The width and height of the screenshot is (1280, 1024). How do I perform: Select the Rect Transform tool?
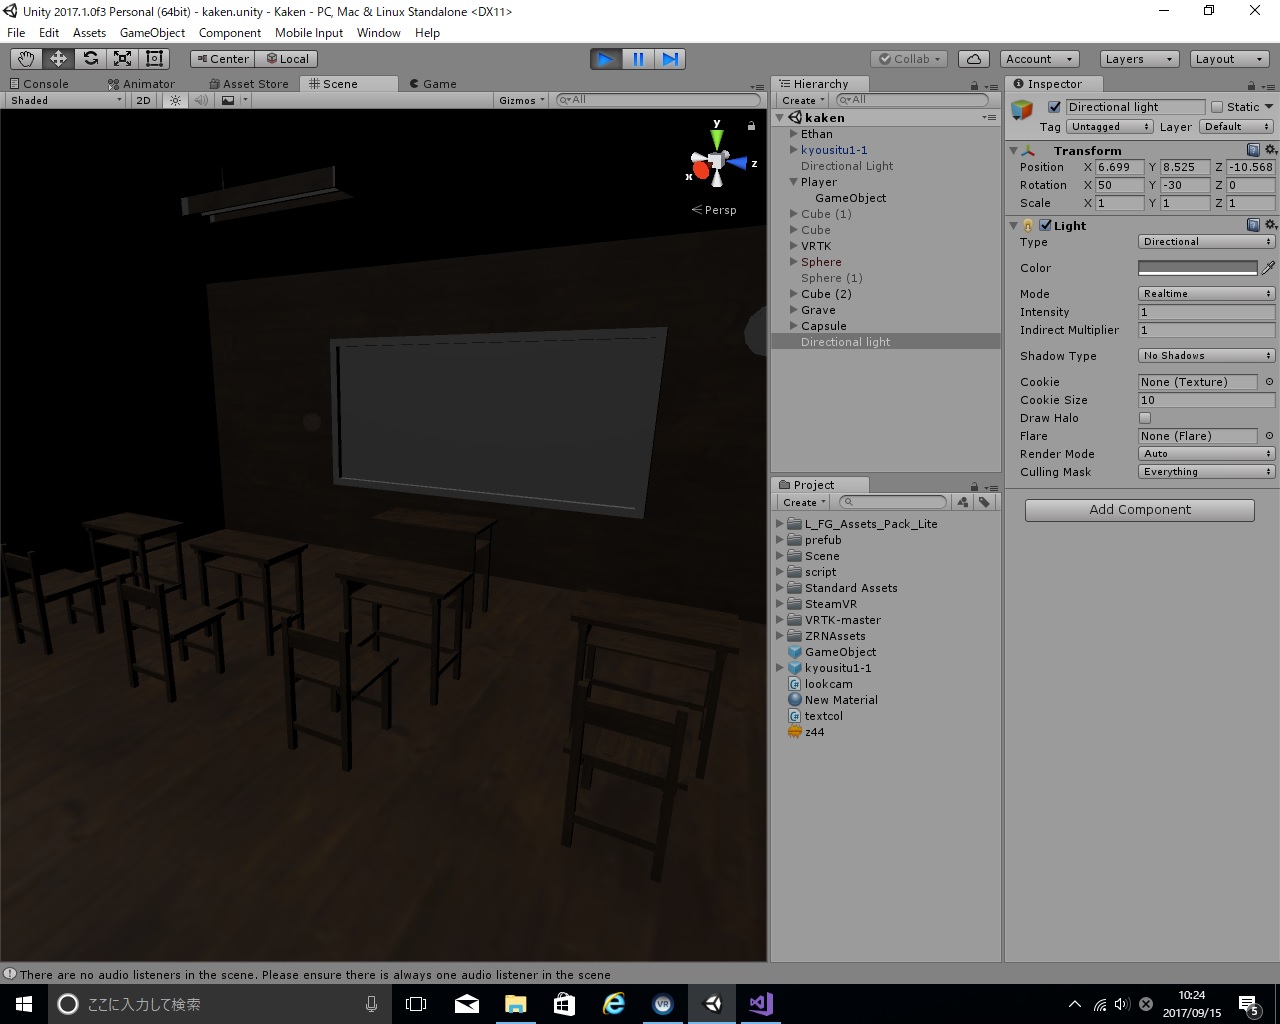(154, 59)
